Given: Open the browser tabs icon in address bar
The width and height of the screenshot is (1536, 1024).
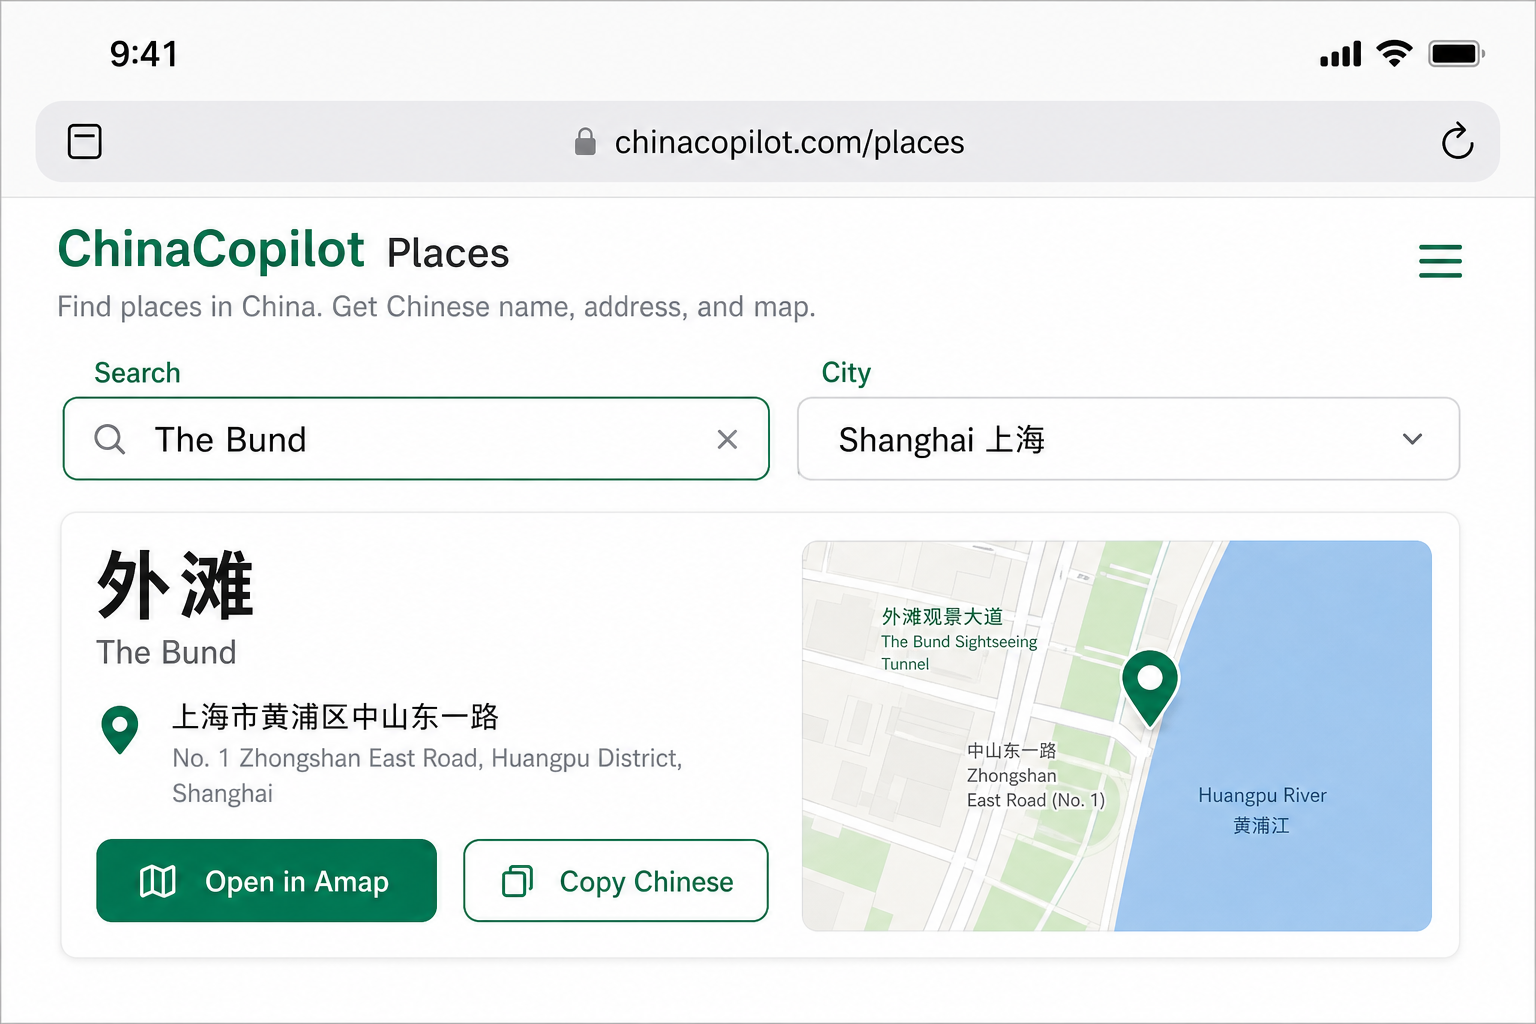Looking at the screenshot, I should tap(85, 141).
